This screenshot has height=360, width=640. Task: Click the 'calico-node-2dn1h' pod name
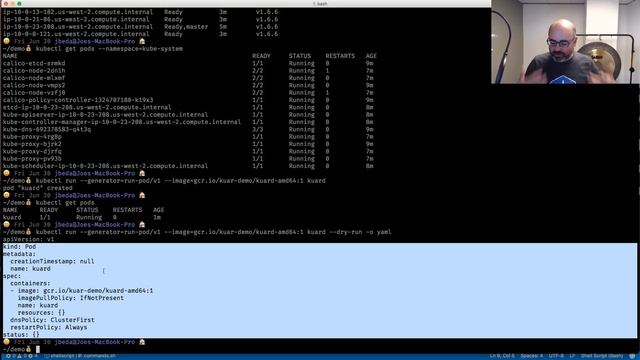tap(34, 71)
